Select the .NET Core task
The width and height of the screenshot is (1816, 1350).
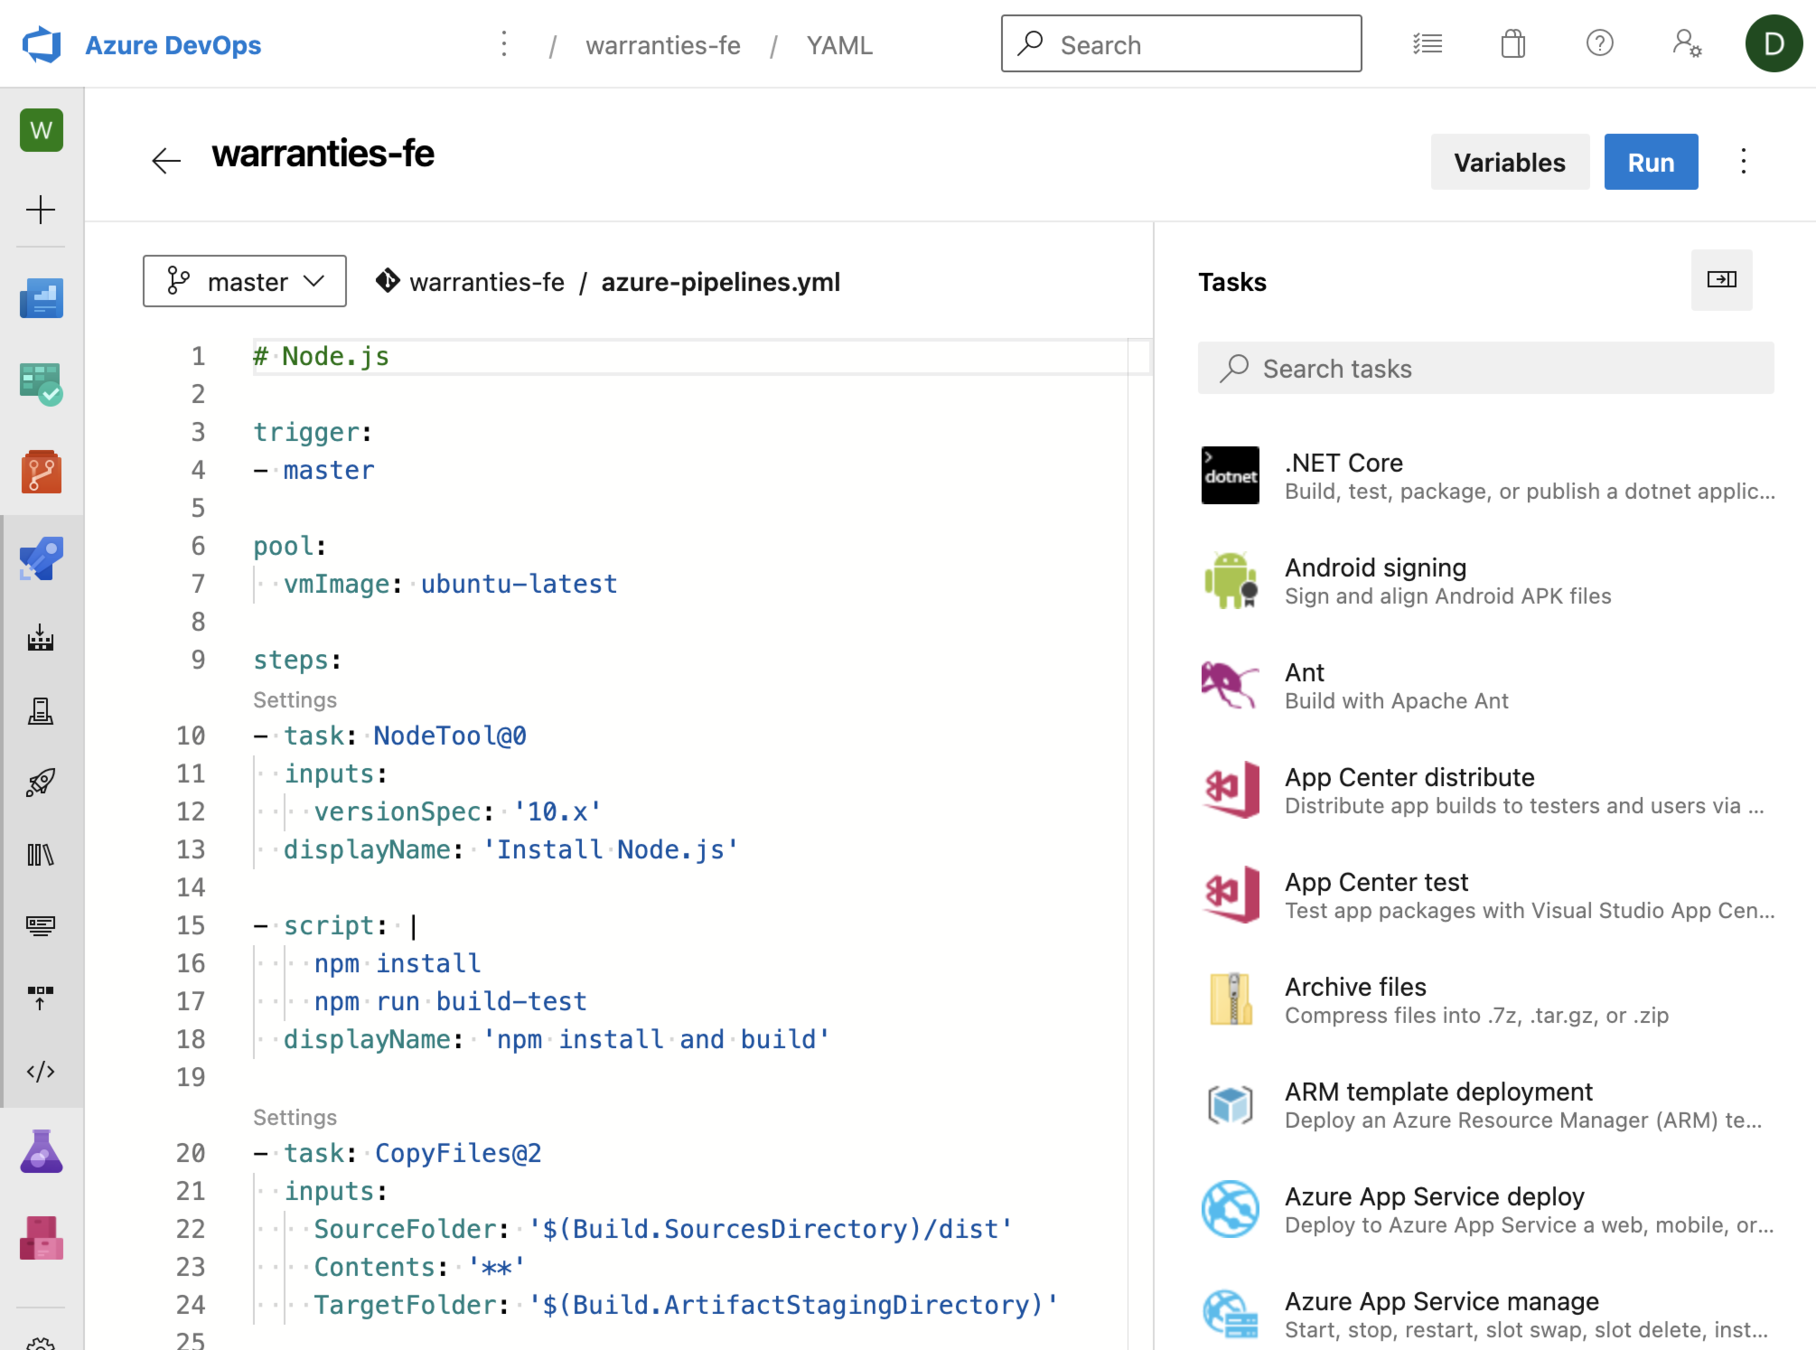point(1486,476)
